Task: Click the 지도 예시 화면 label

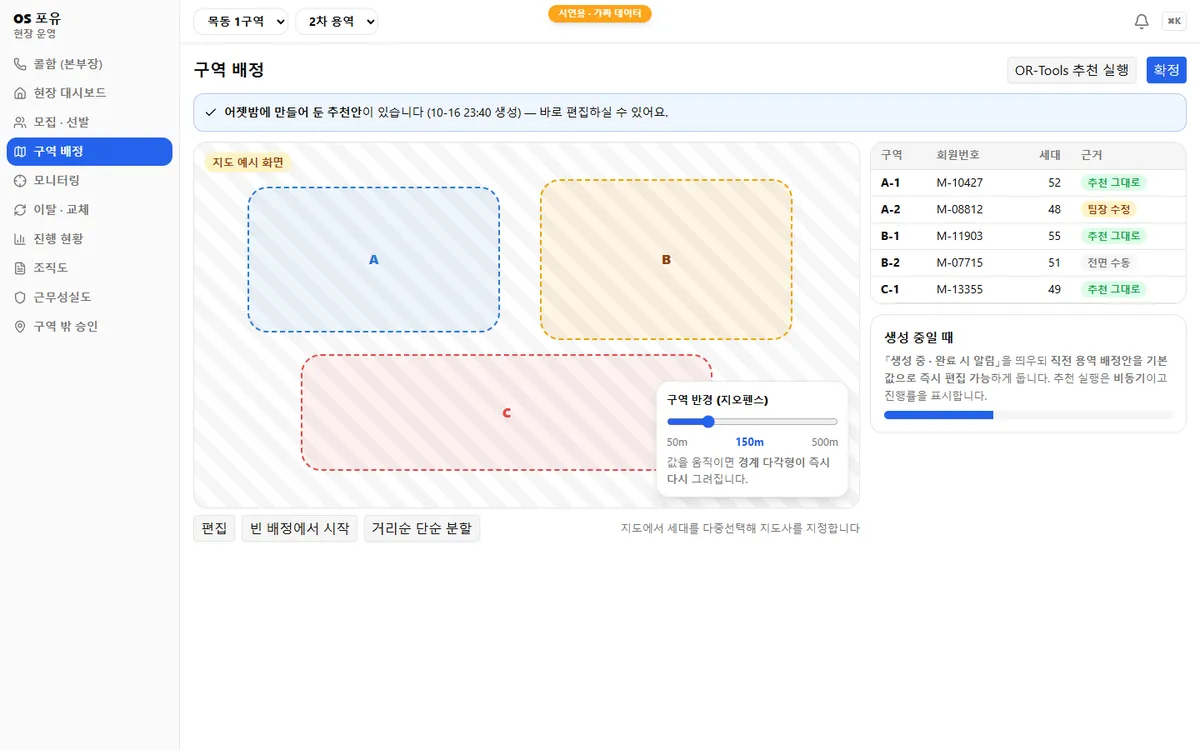Action: [248, 162]
